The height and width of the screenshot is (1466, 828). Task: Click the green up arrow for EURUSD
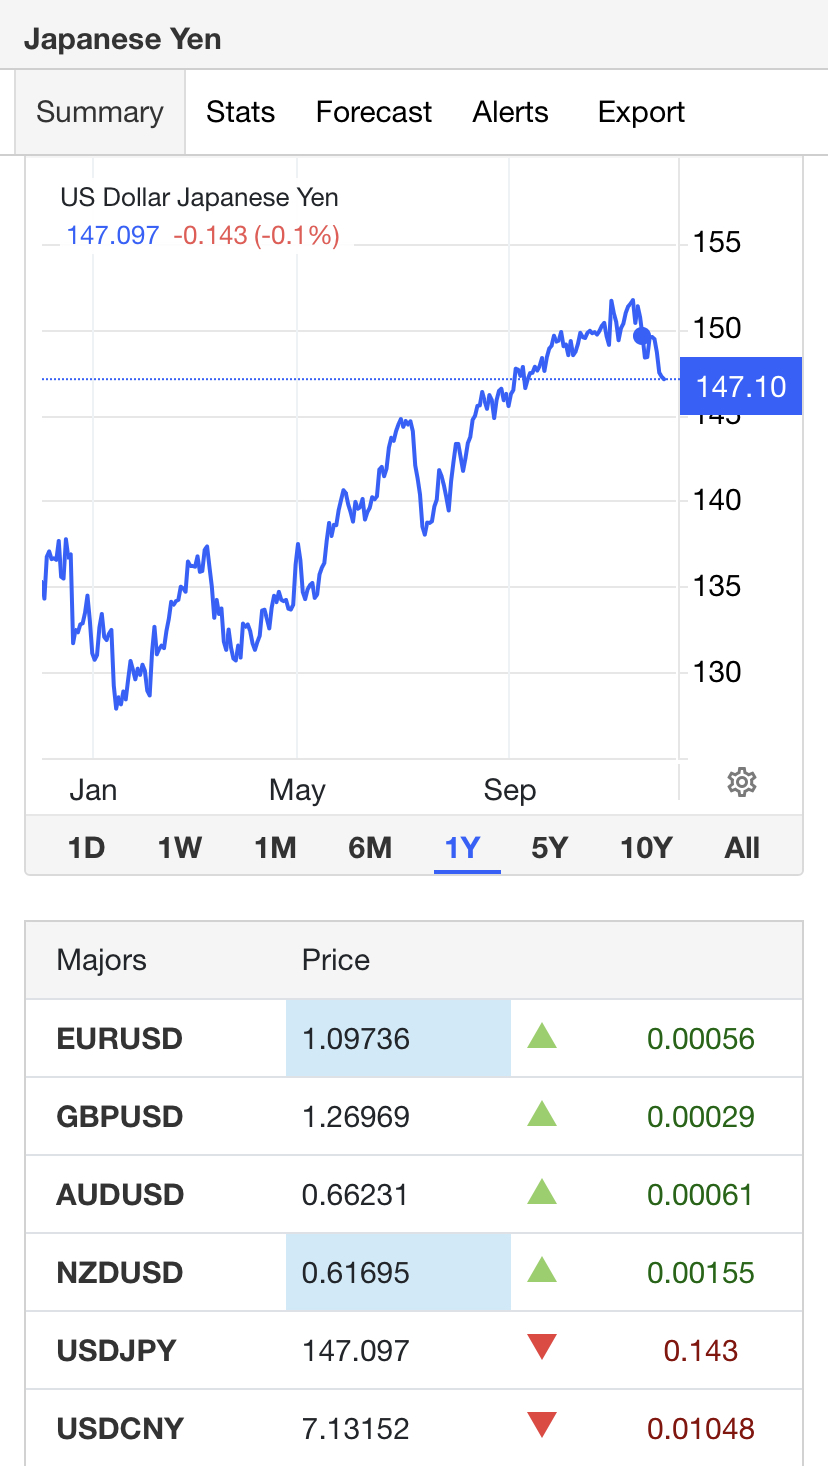coord(541,1036)
